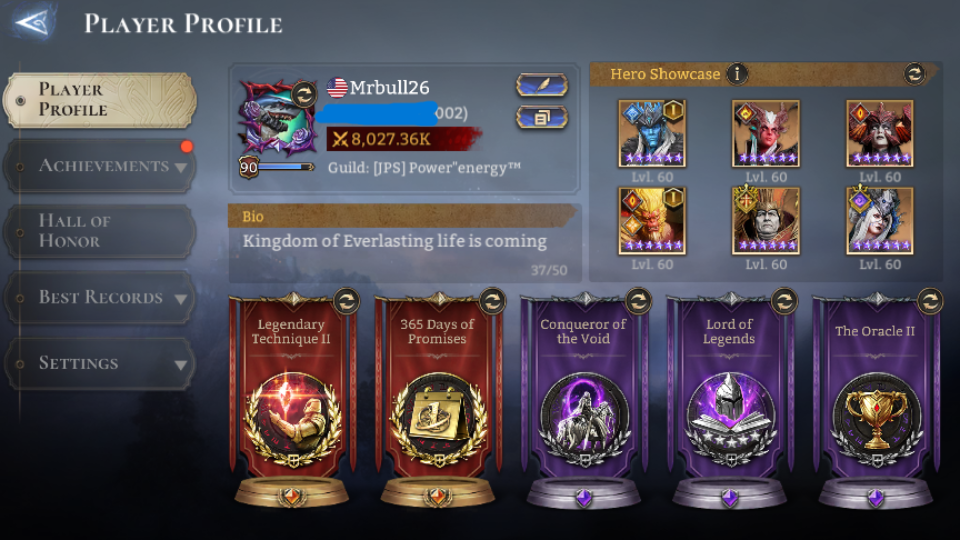Screen dimensions: 960x540
Task: Change avatar using the swap icon
Action: (x=304, y=94)
